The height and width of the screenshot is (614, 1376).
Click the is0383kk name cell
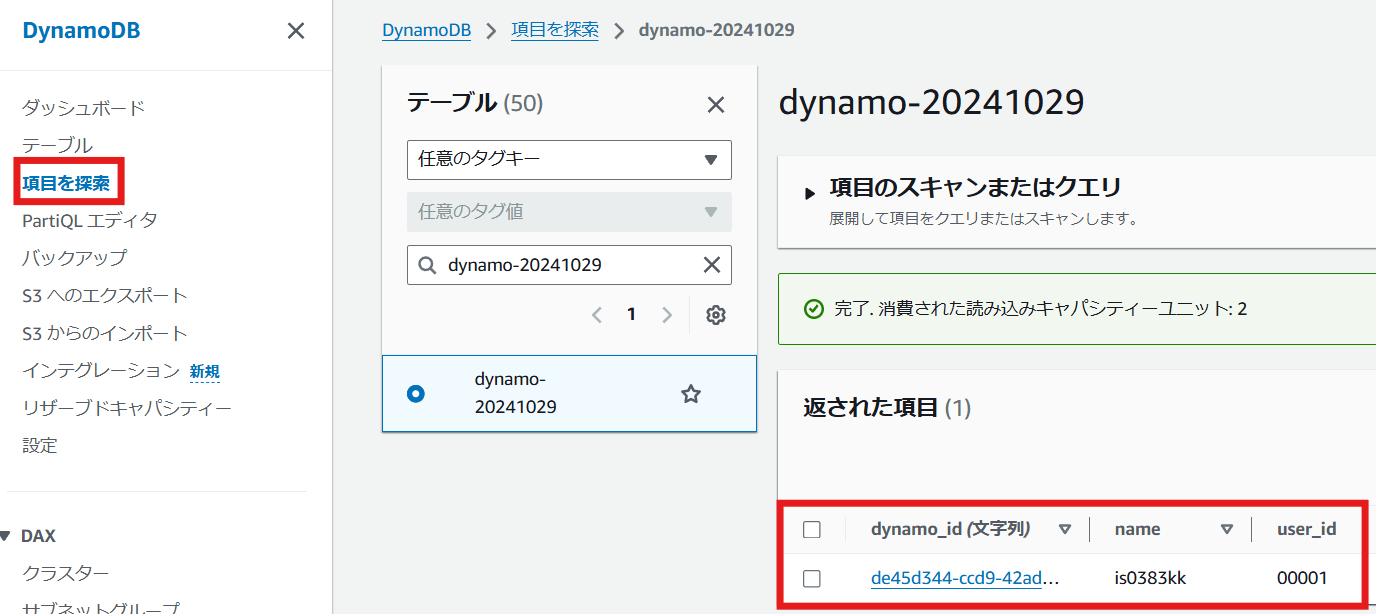pyautogui.click(x=1151, y=579)
